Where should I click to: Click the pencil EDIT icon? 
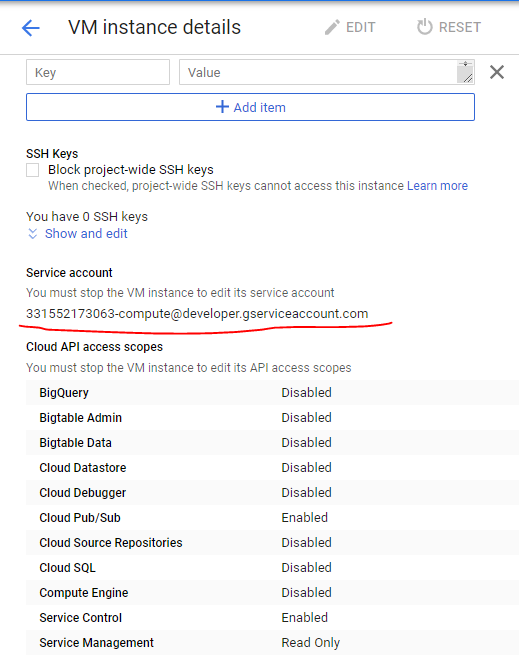click(332, 27)
